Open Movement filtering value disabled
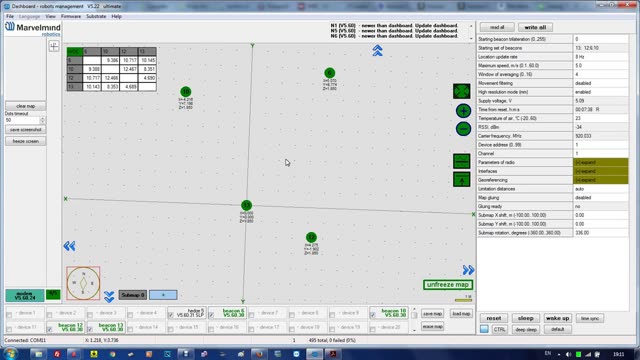The width and height of the screenshot is (640, 360). [600, 83]
